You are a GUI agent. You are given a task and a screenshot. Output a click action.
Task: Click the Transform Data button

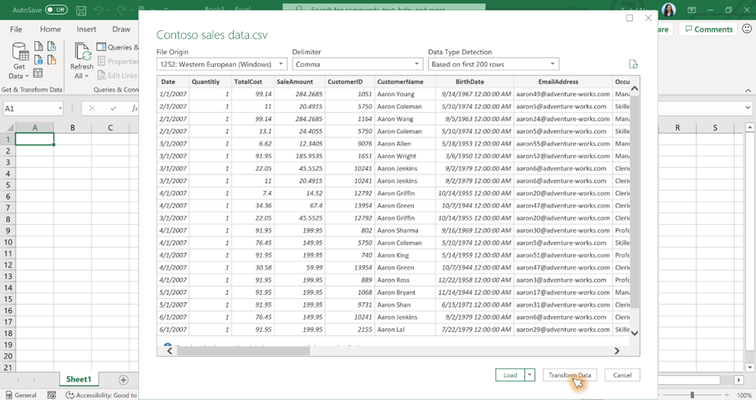click(570, 375)
